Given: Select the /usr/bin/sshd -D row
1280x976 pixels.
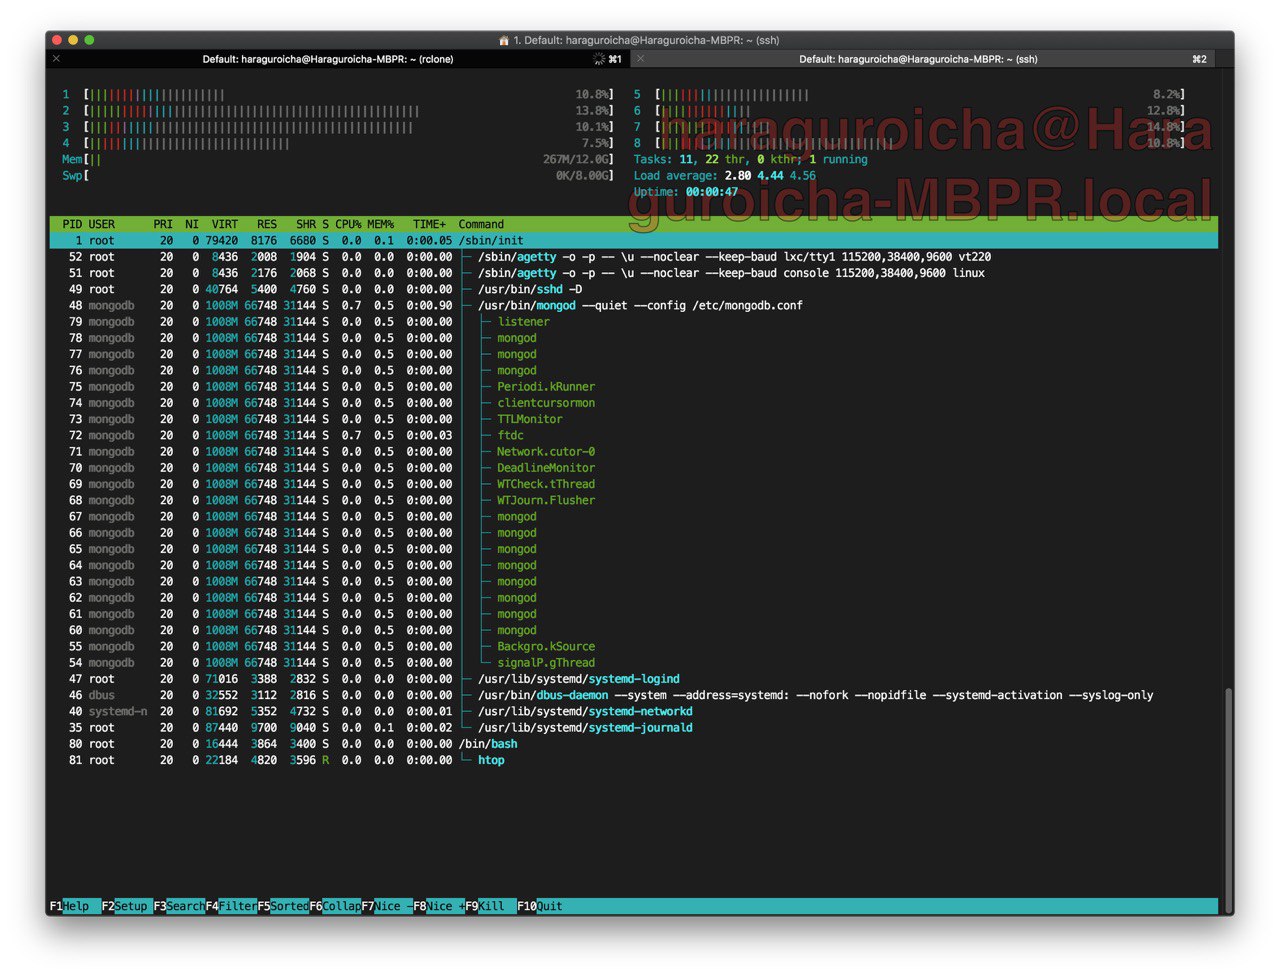Looking at the screenshot, I should click(x=634, y=289).
